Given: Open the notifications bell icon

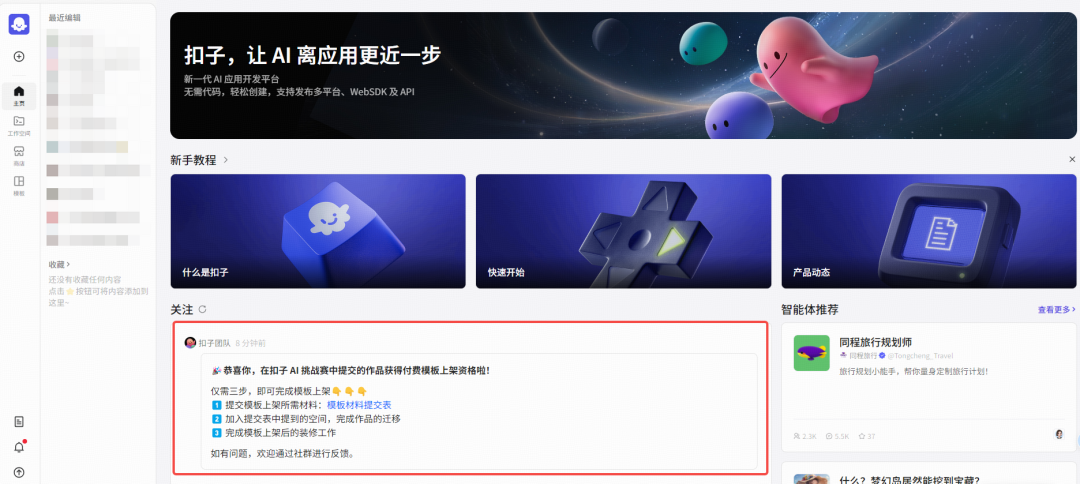Looking at the screenshot, I should pos(19,447).
